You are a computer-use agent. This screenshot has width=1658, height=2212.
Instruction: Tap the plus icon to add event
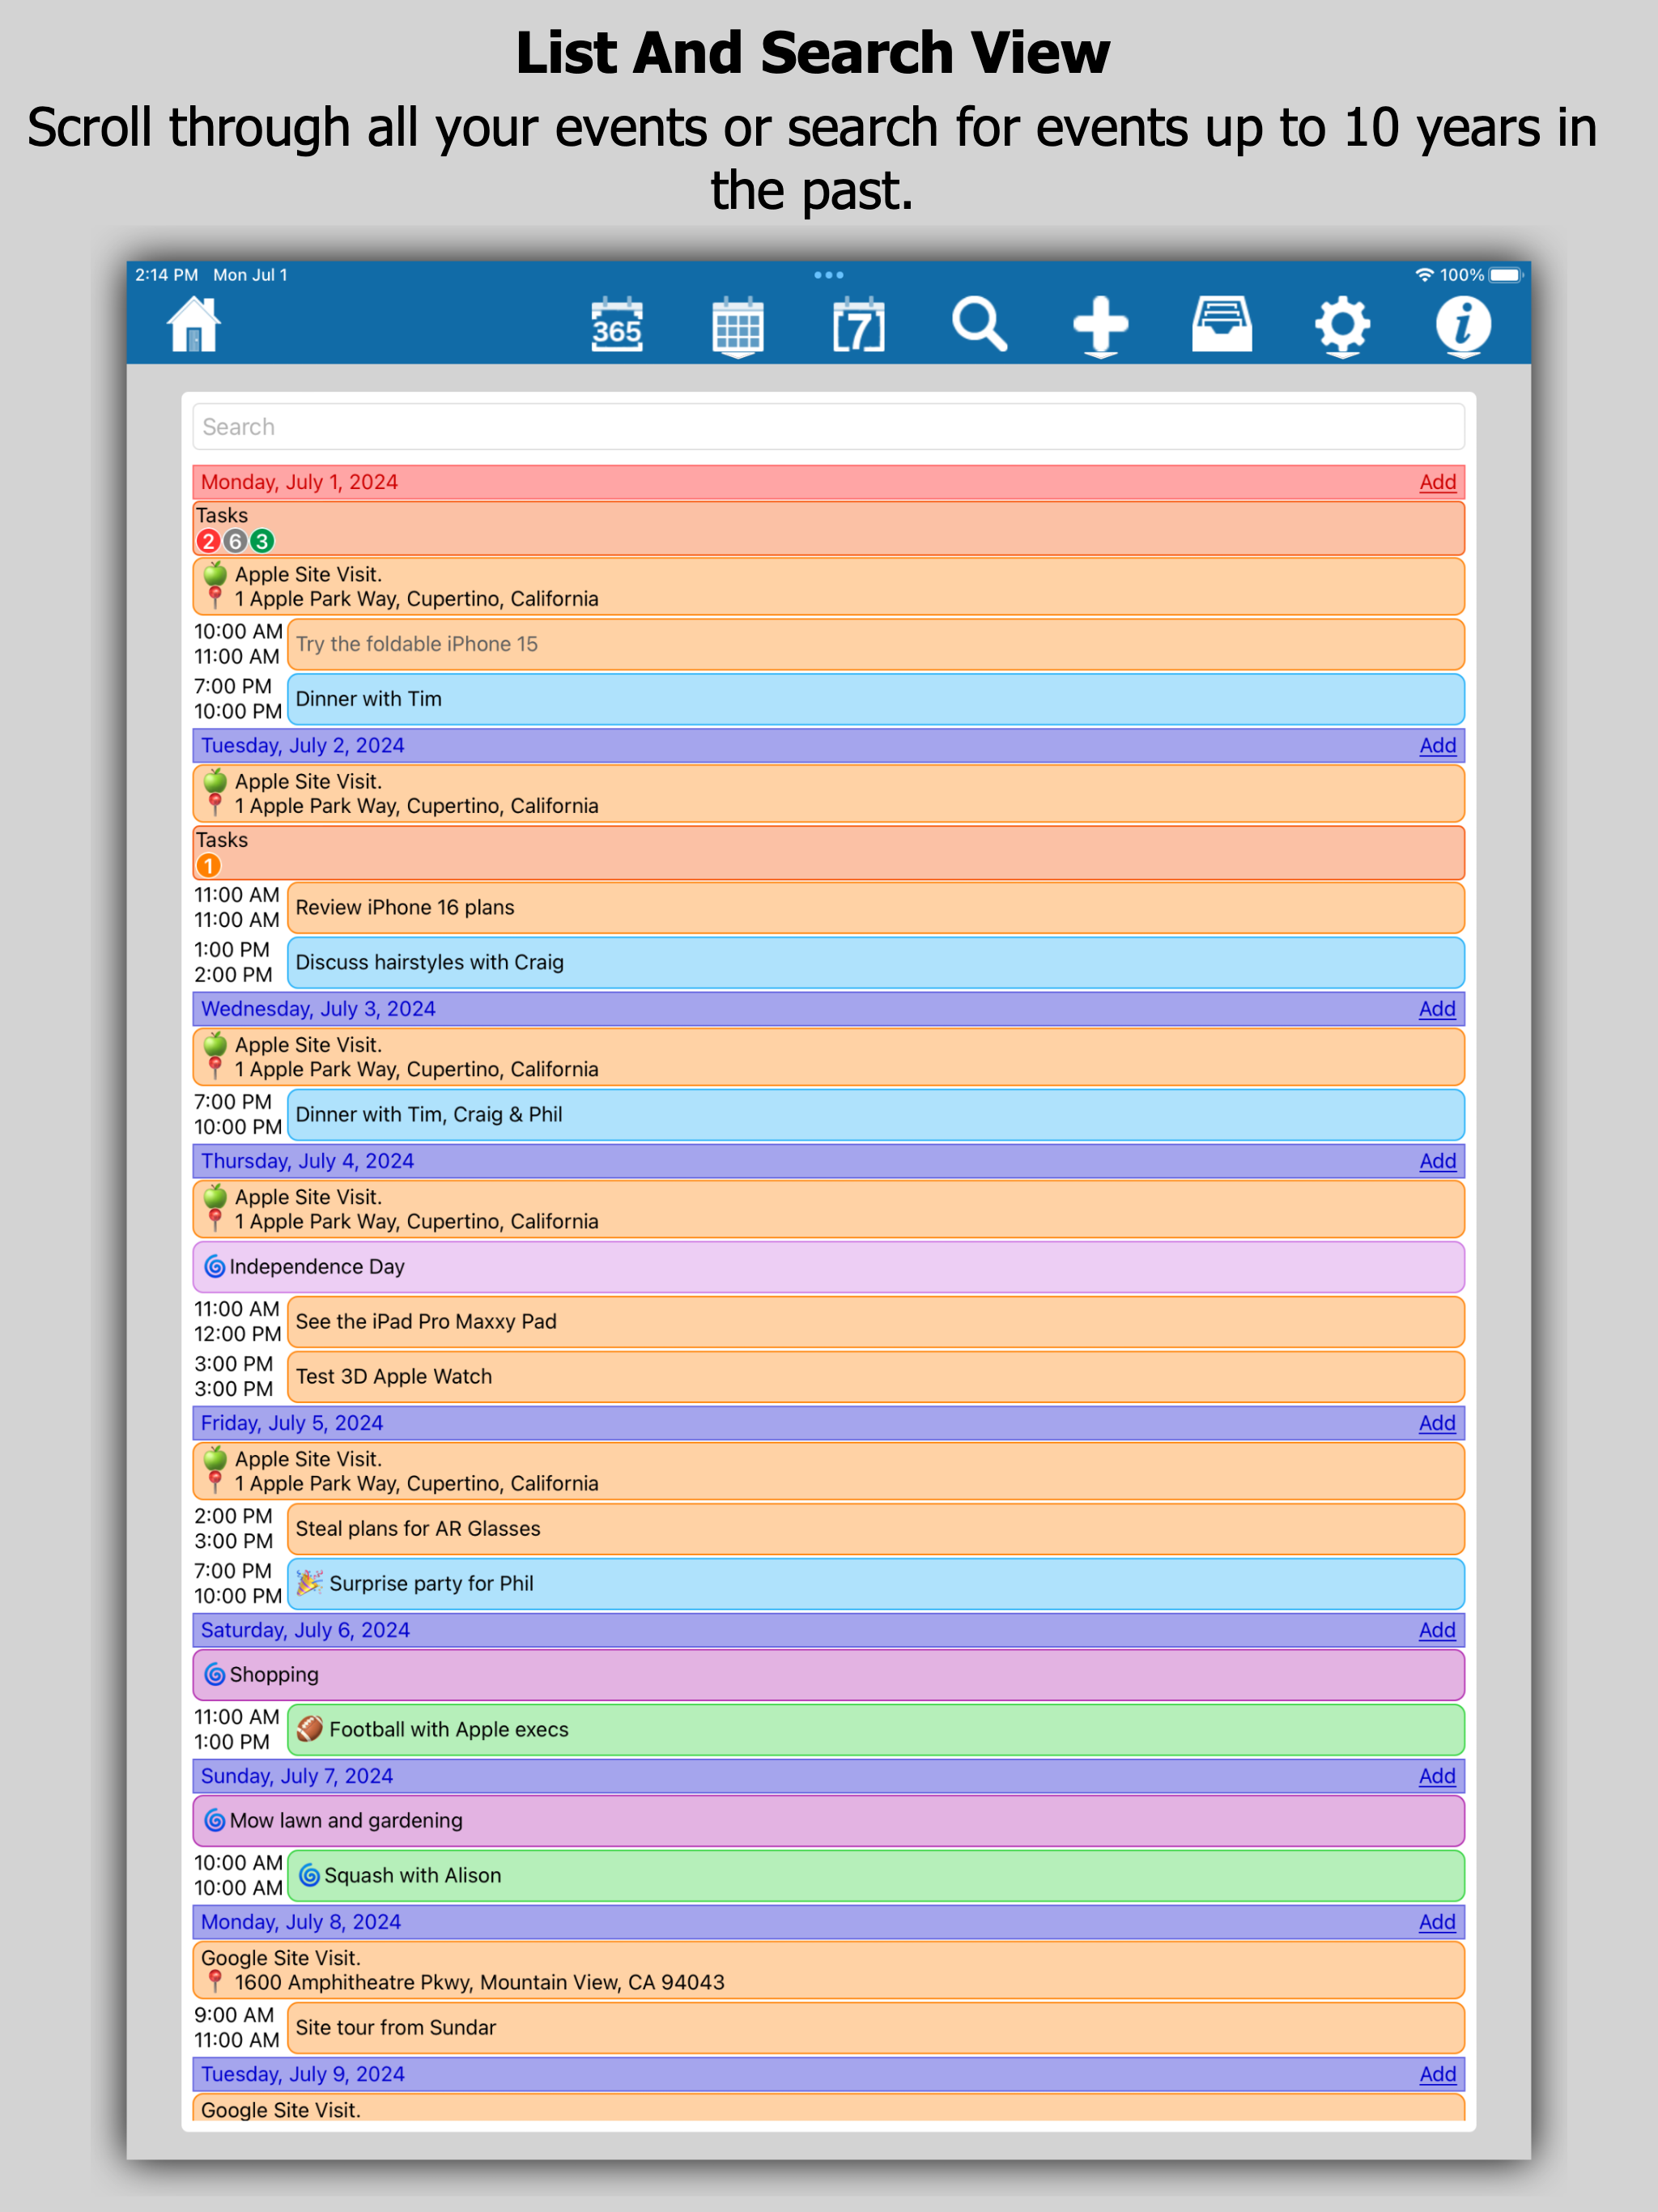click(1100, 325)
